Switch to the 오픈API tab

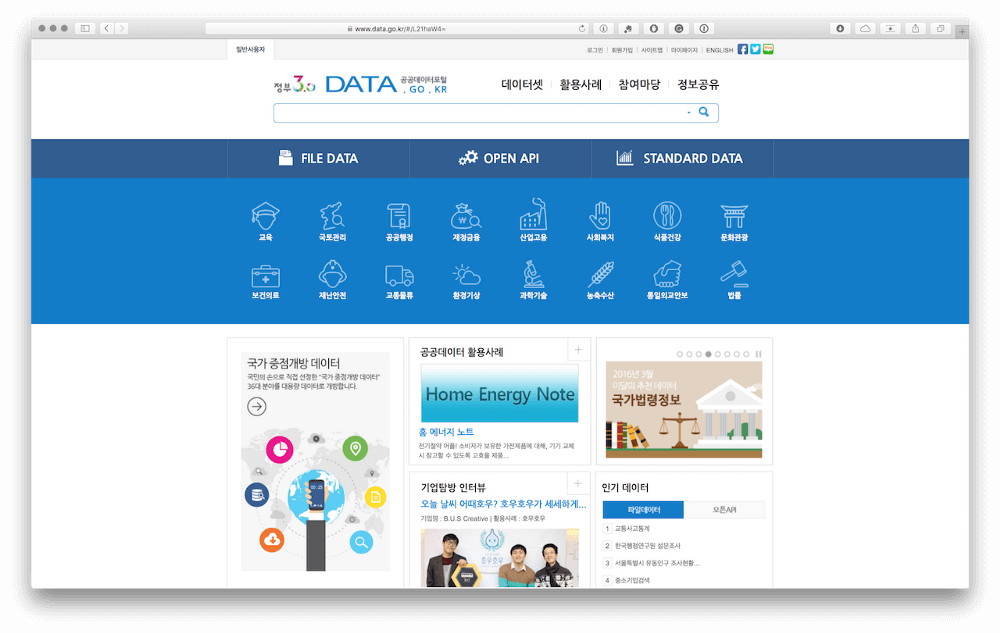pyautogui.click(x=724, y=510)
